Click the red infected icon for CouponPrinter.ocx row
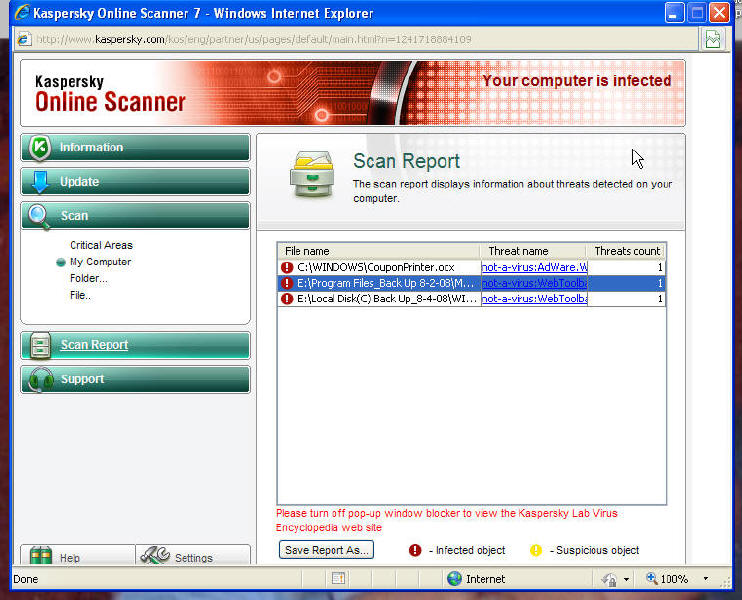 pyautogui.click(x=287, y=267)
